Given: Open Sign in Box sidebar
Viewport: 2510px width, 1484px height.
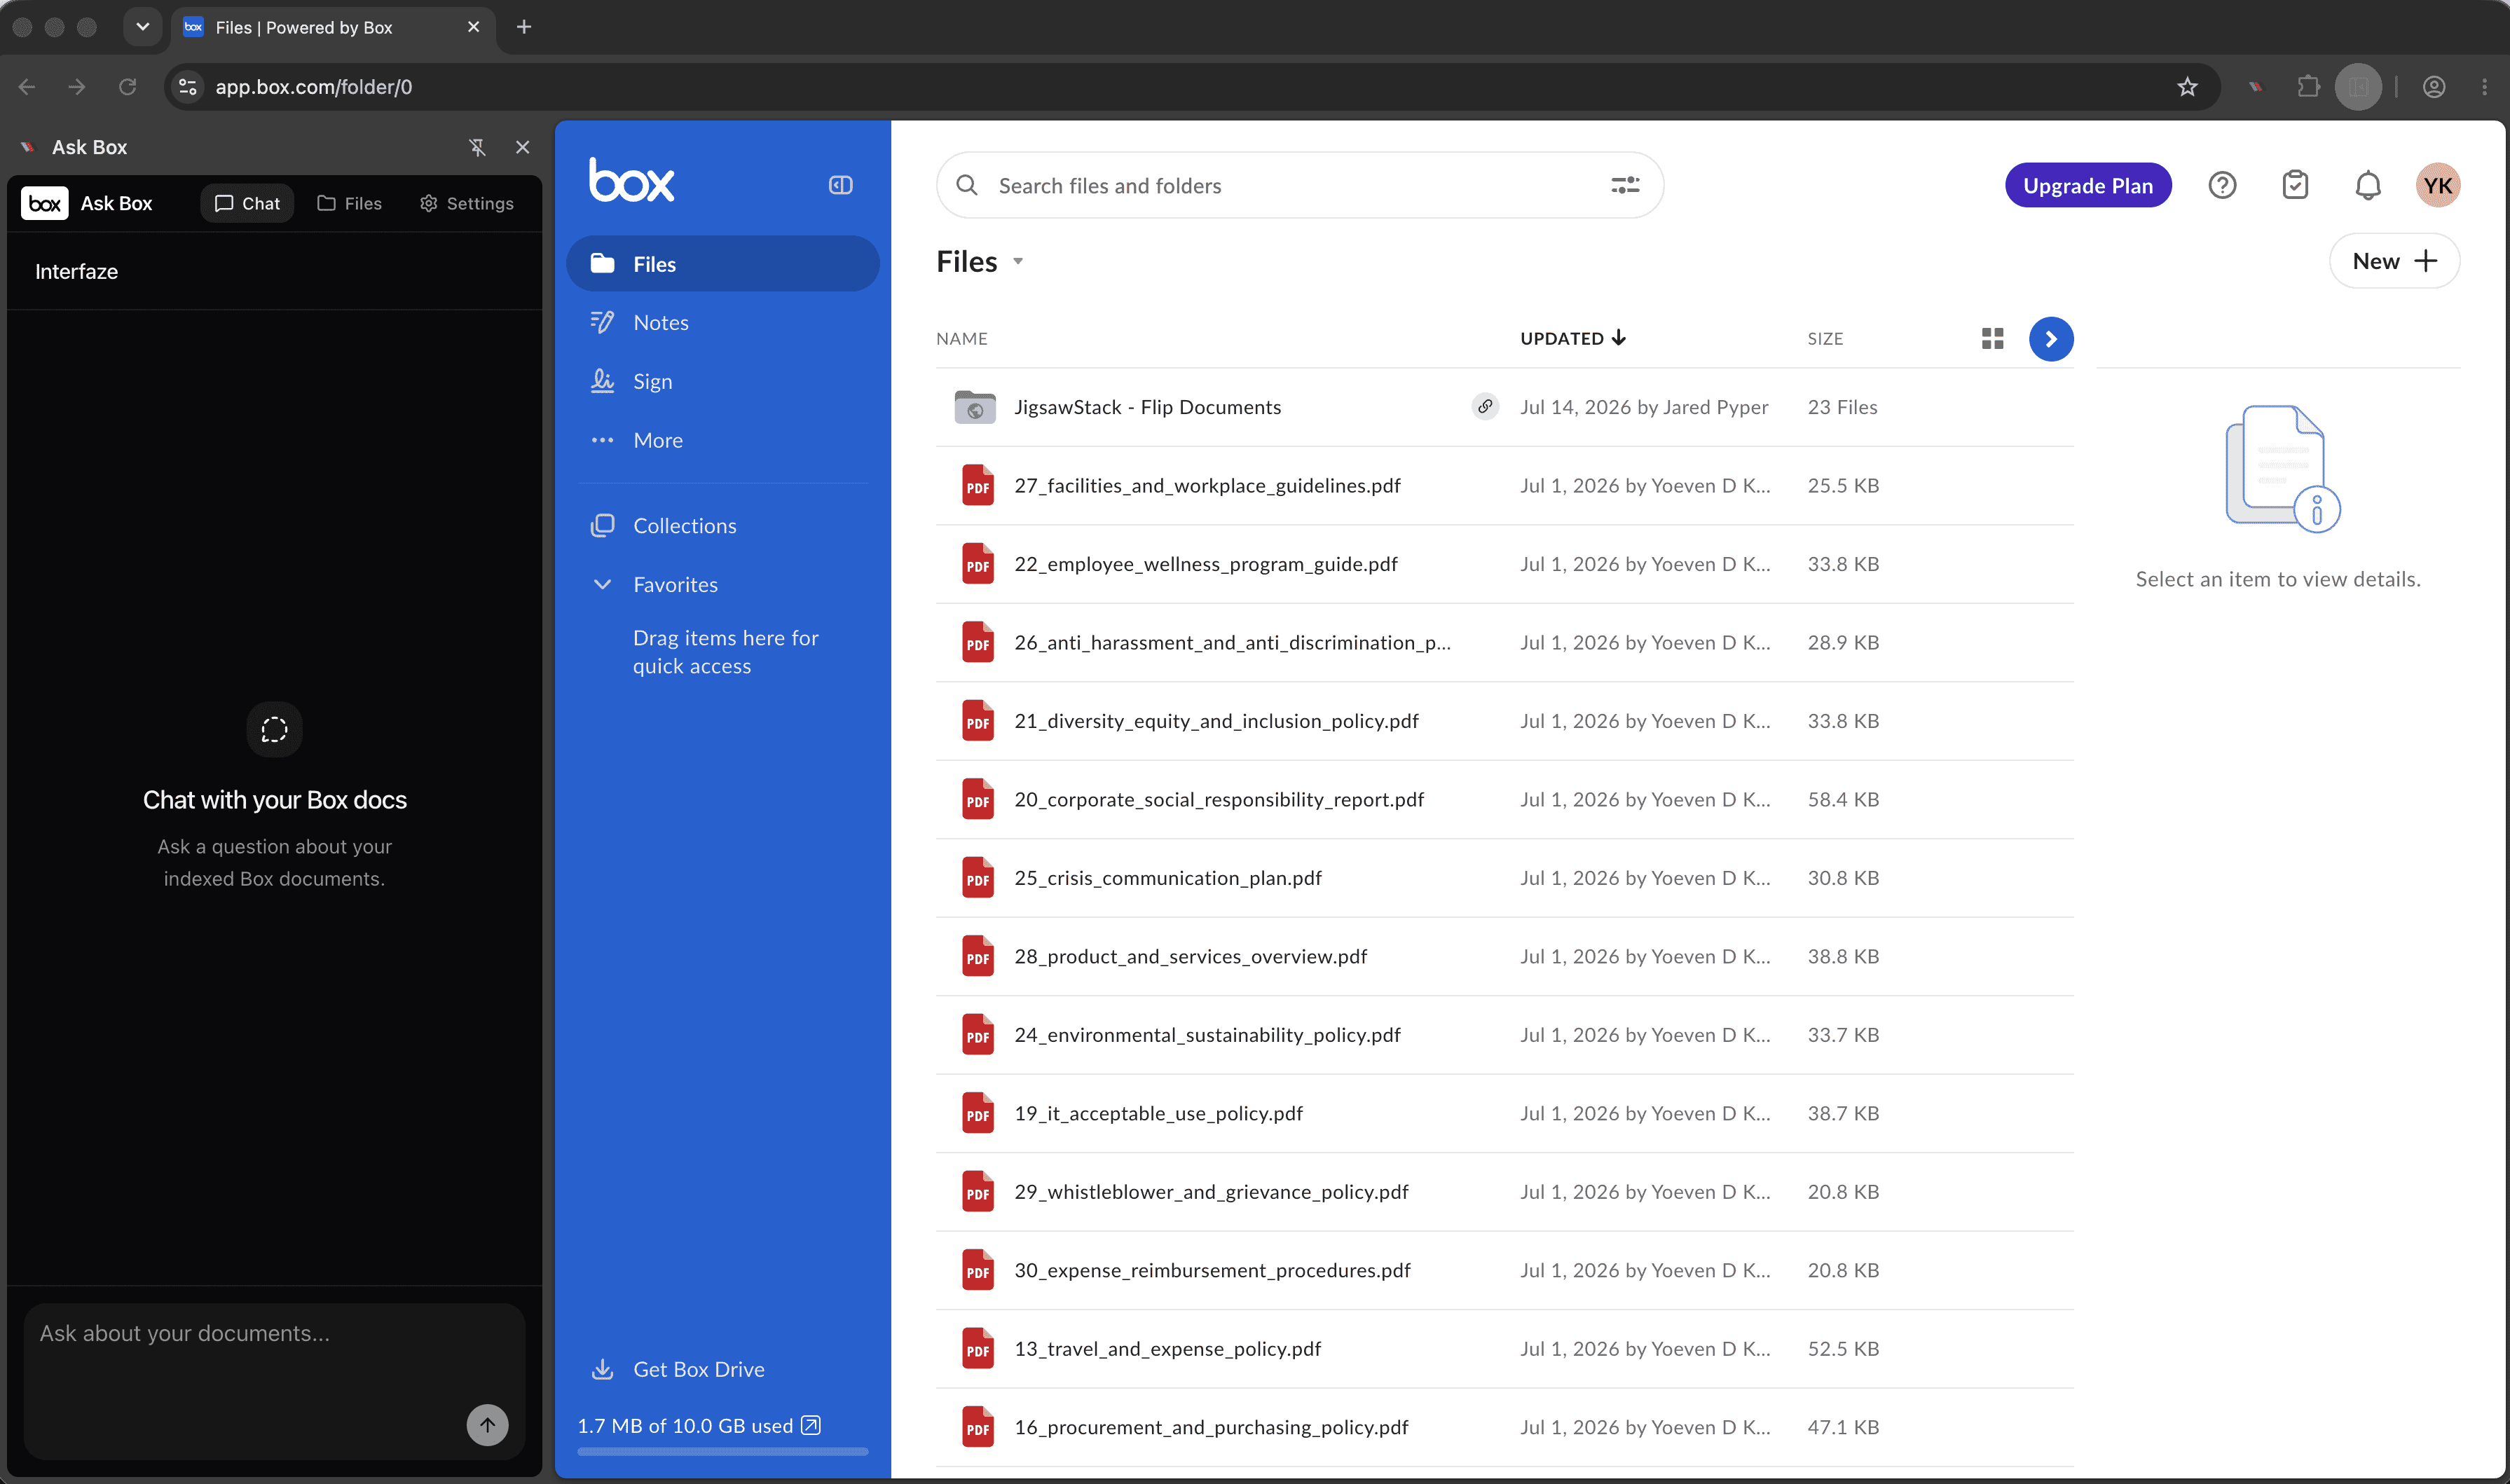Looking at the screenshot, I should coord(722,381).
